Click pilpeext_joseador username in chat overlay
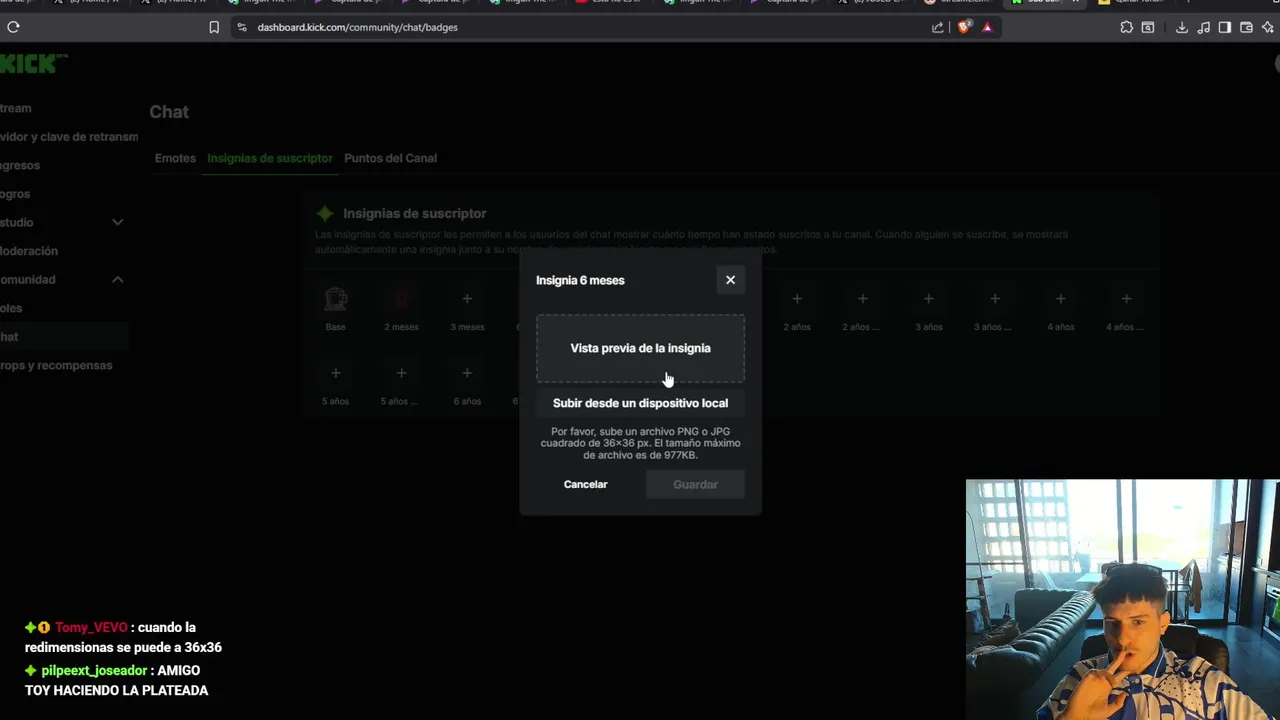The width and height of the screenshot is (1280, 720). (x=94, y=671)
